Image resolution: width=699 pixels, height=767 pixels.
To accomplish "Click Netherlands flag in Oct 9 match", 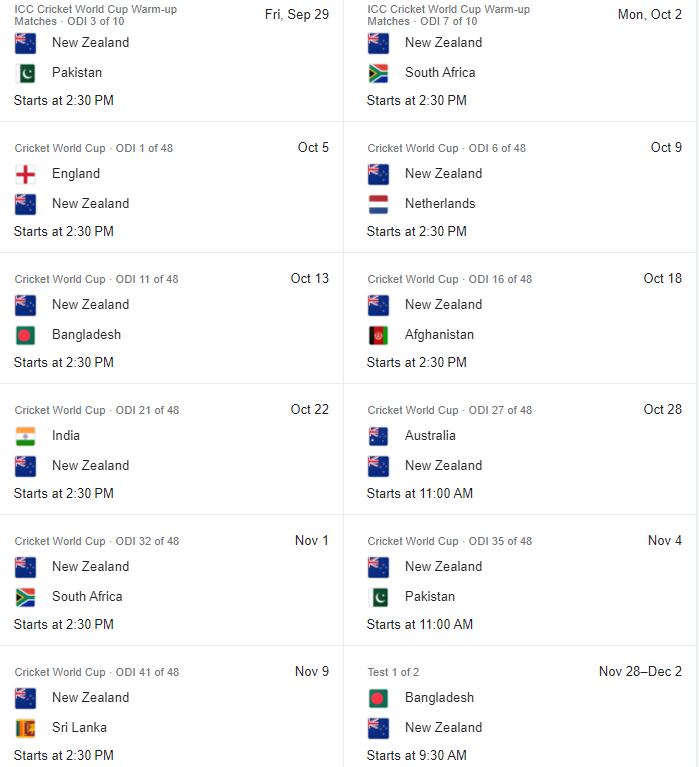I will click(378, 204).
